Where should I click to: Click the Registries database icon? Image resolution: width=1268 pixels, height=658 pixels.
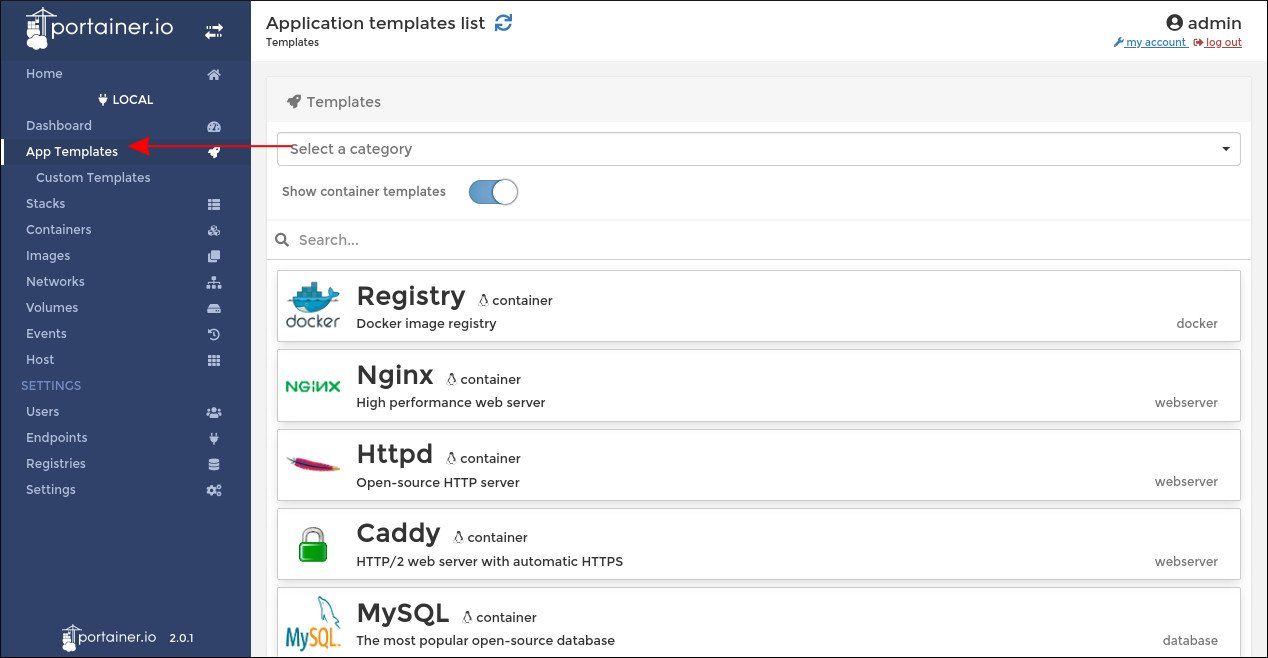pos(214,464)
